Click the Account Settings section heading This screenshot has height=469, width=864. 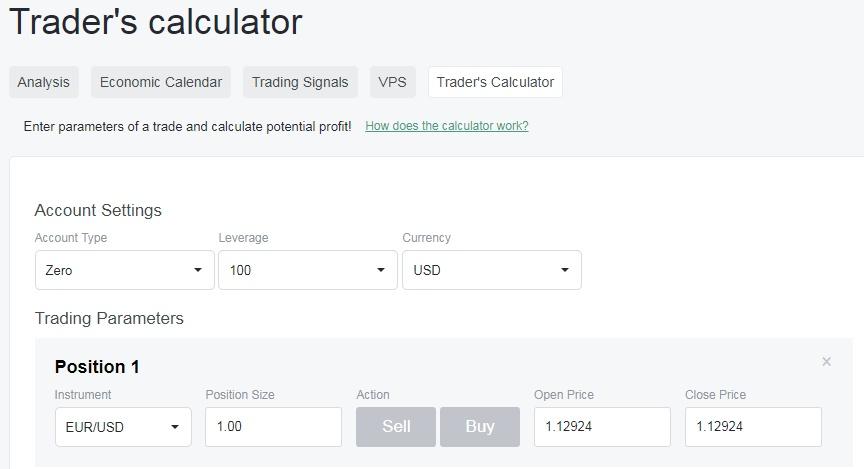click(x=98, y=210)
